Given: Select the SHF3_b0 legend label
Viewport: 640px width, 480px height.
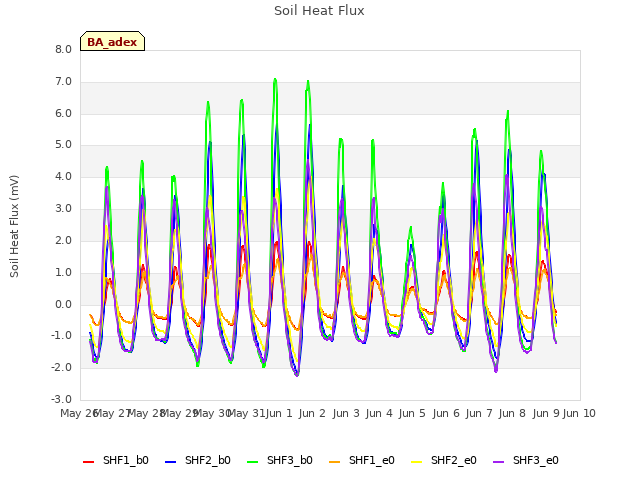Looking at the screenshot, I should (290, 460).
